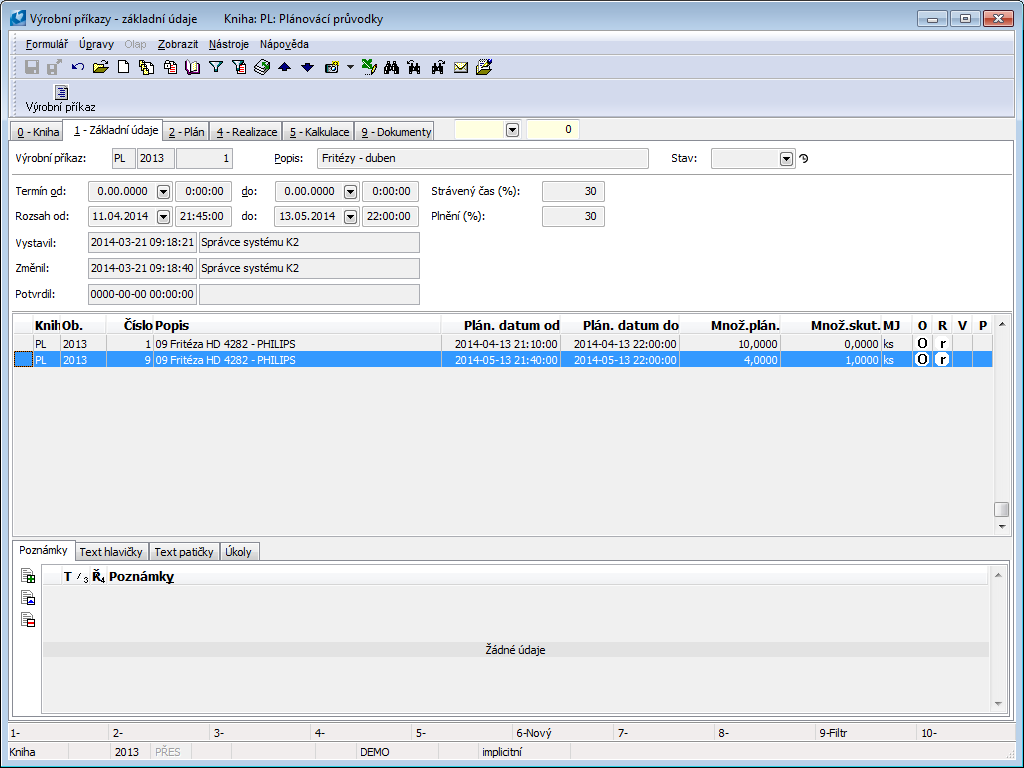Expand the camera icon dropdown arrow
This screenshot has height=768, width=1024.
pos(350,67)
